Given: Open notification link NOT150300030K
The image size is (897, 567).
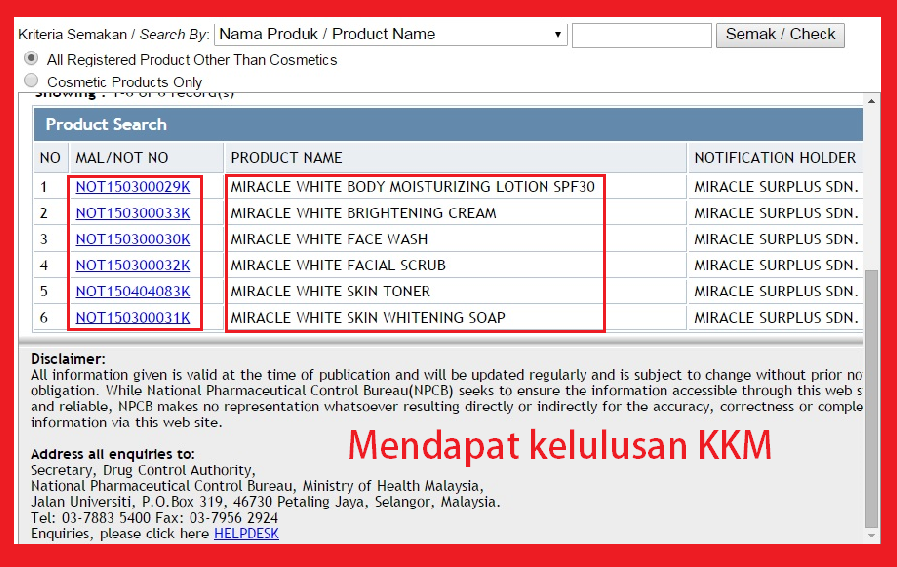Looking at the screenshot, I should pos(133,239).
